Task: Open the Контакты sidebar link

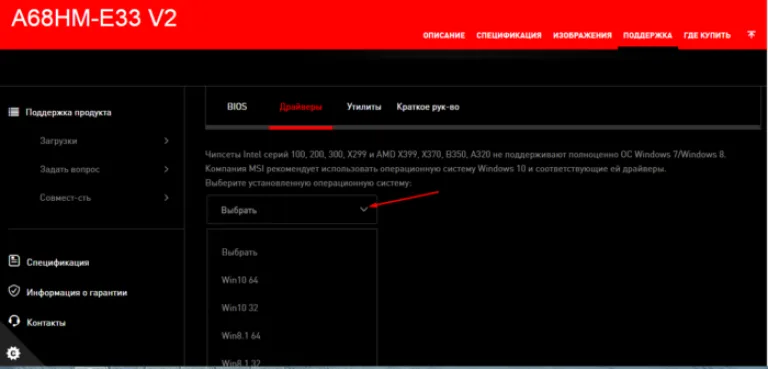Action: tap(46, 323)
